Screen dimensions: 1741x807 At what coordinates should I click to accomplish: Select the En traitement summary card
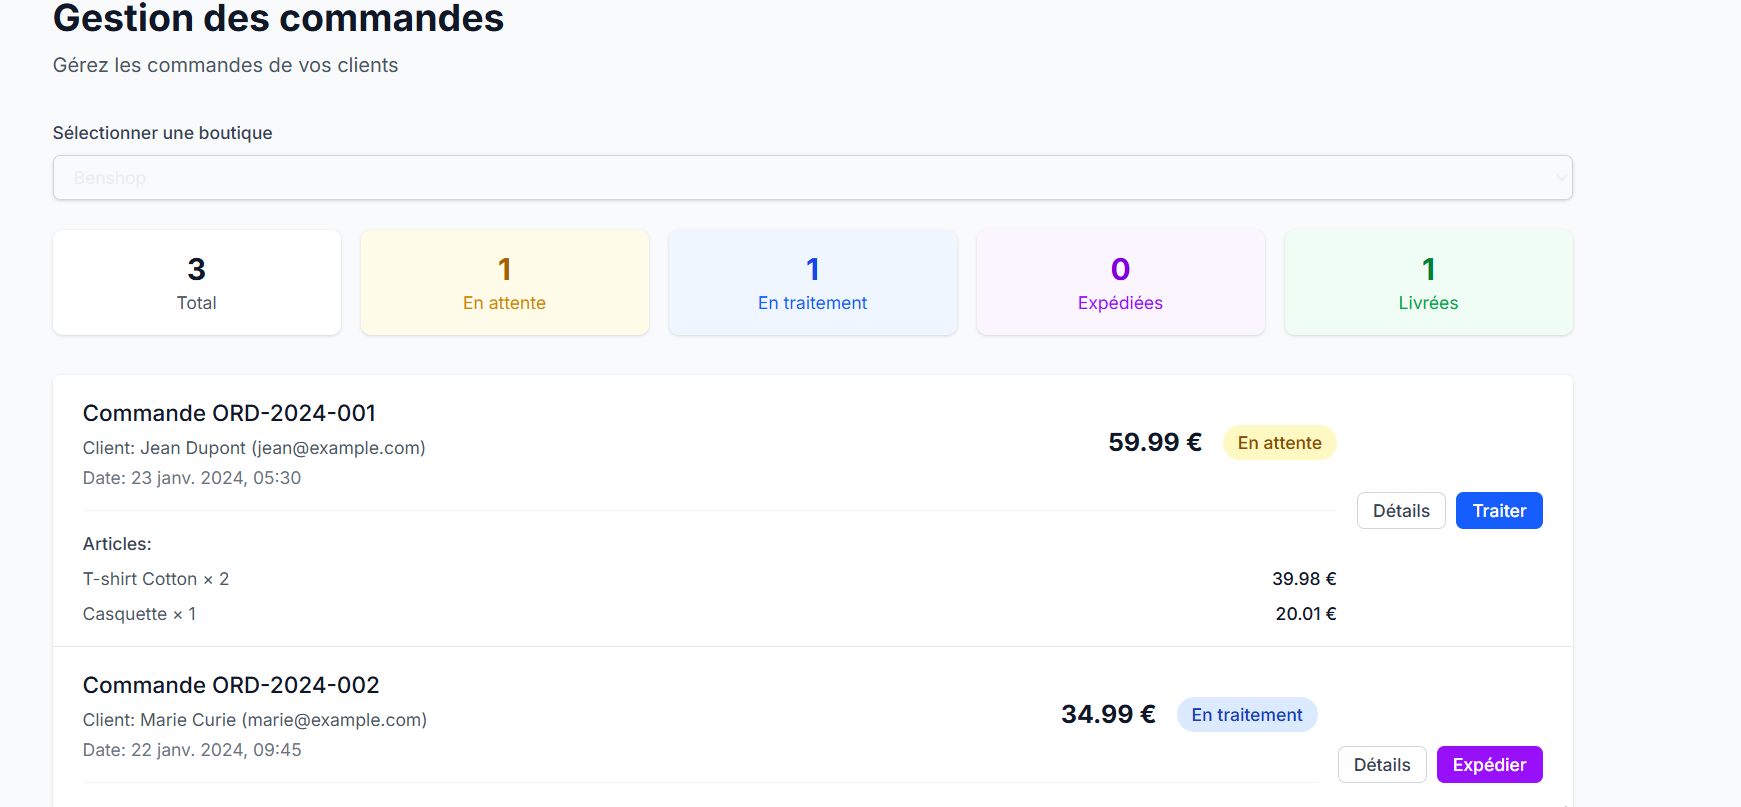tap(812, 283)
